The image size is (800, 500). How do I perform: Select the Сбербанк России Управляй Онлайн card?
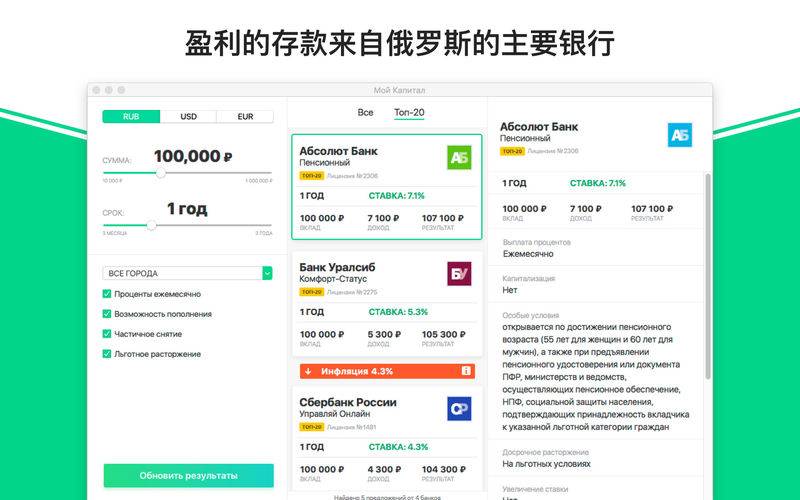[387, 439]
